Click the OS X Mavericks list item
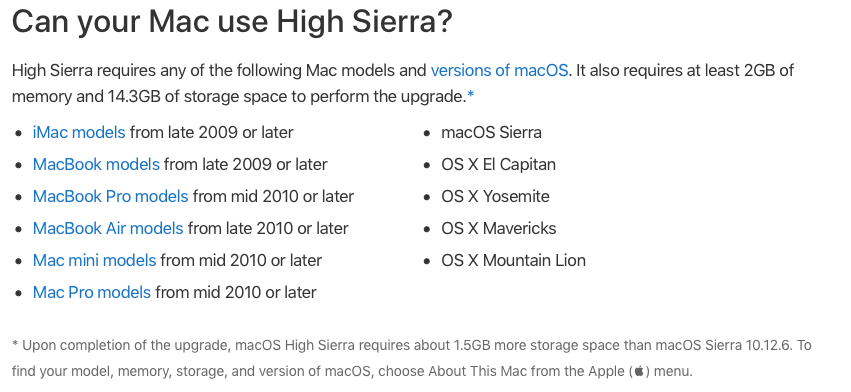Screen dimensions: 851x392 click(x=499, y=229)
